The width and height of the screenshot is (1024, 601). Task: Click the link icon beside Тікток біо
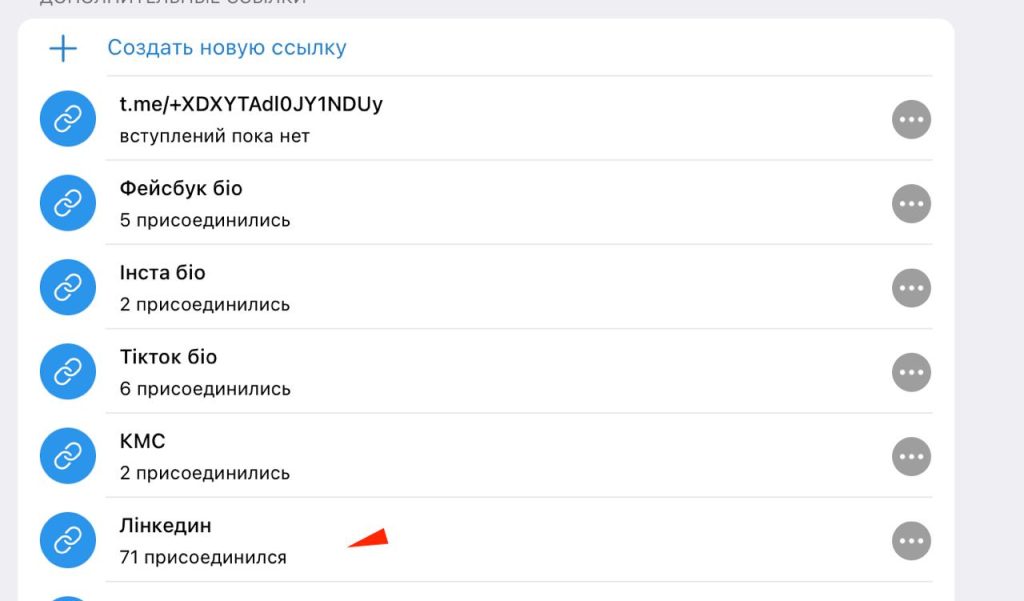click(x=68, y=372)
